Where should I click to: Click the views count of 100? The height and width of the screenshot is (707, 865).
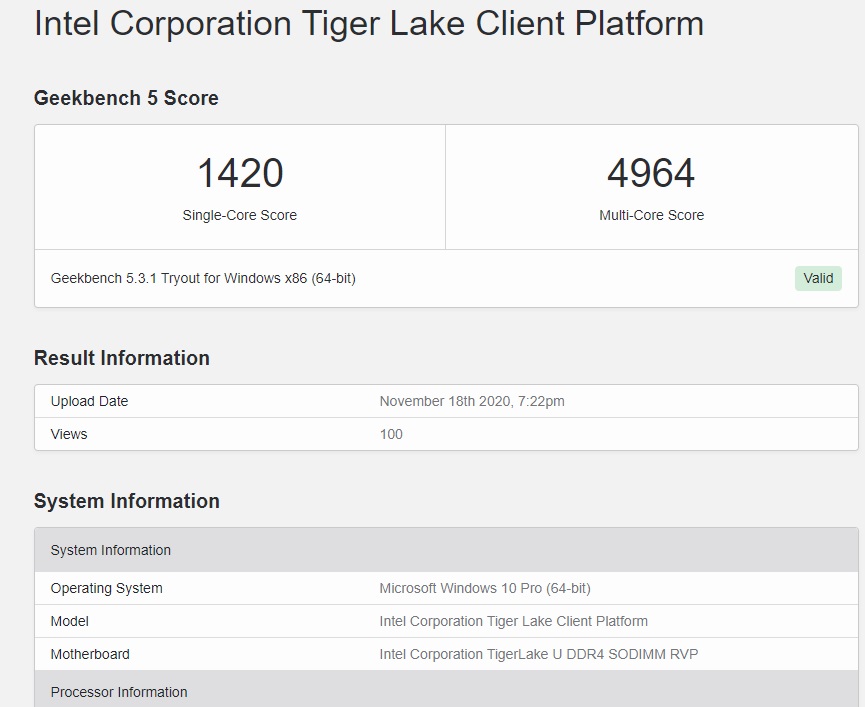point(391,434)
